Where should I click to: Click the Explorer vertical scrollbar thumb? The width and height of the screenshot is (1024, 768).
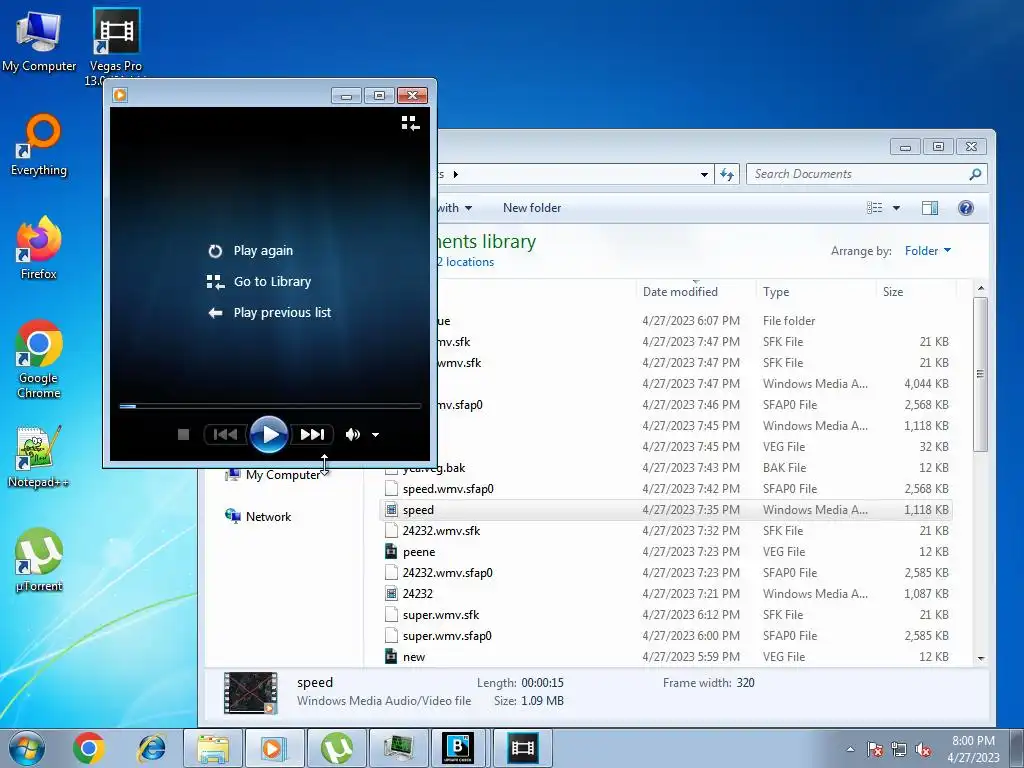(980, 374)
